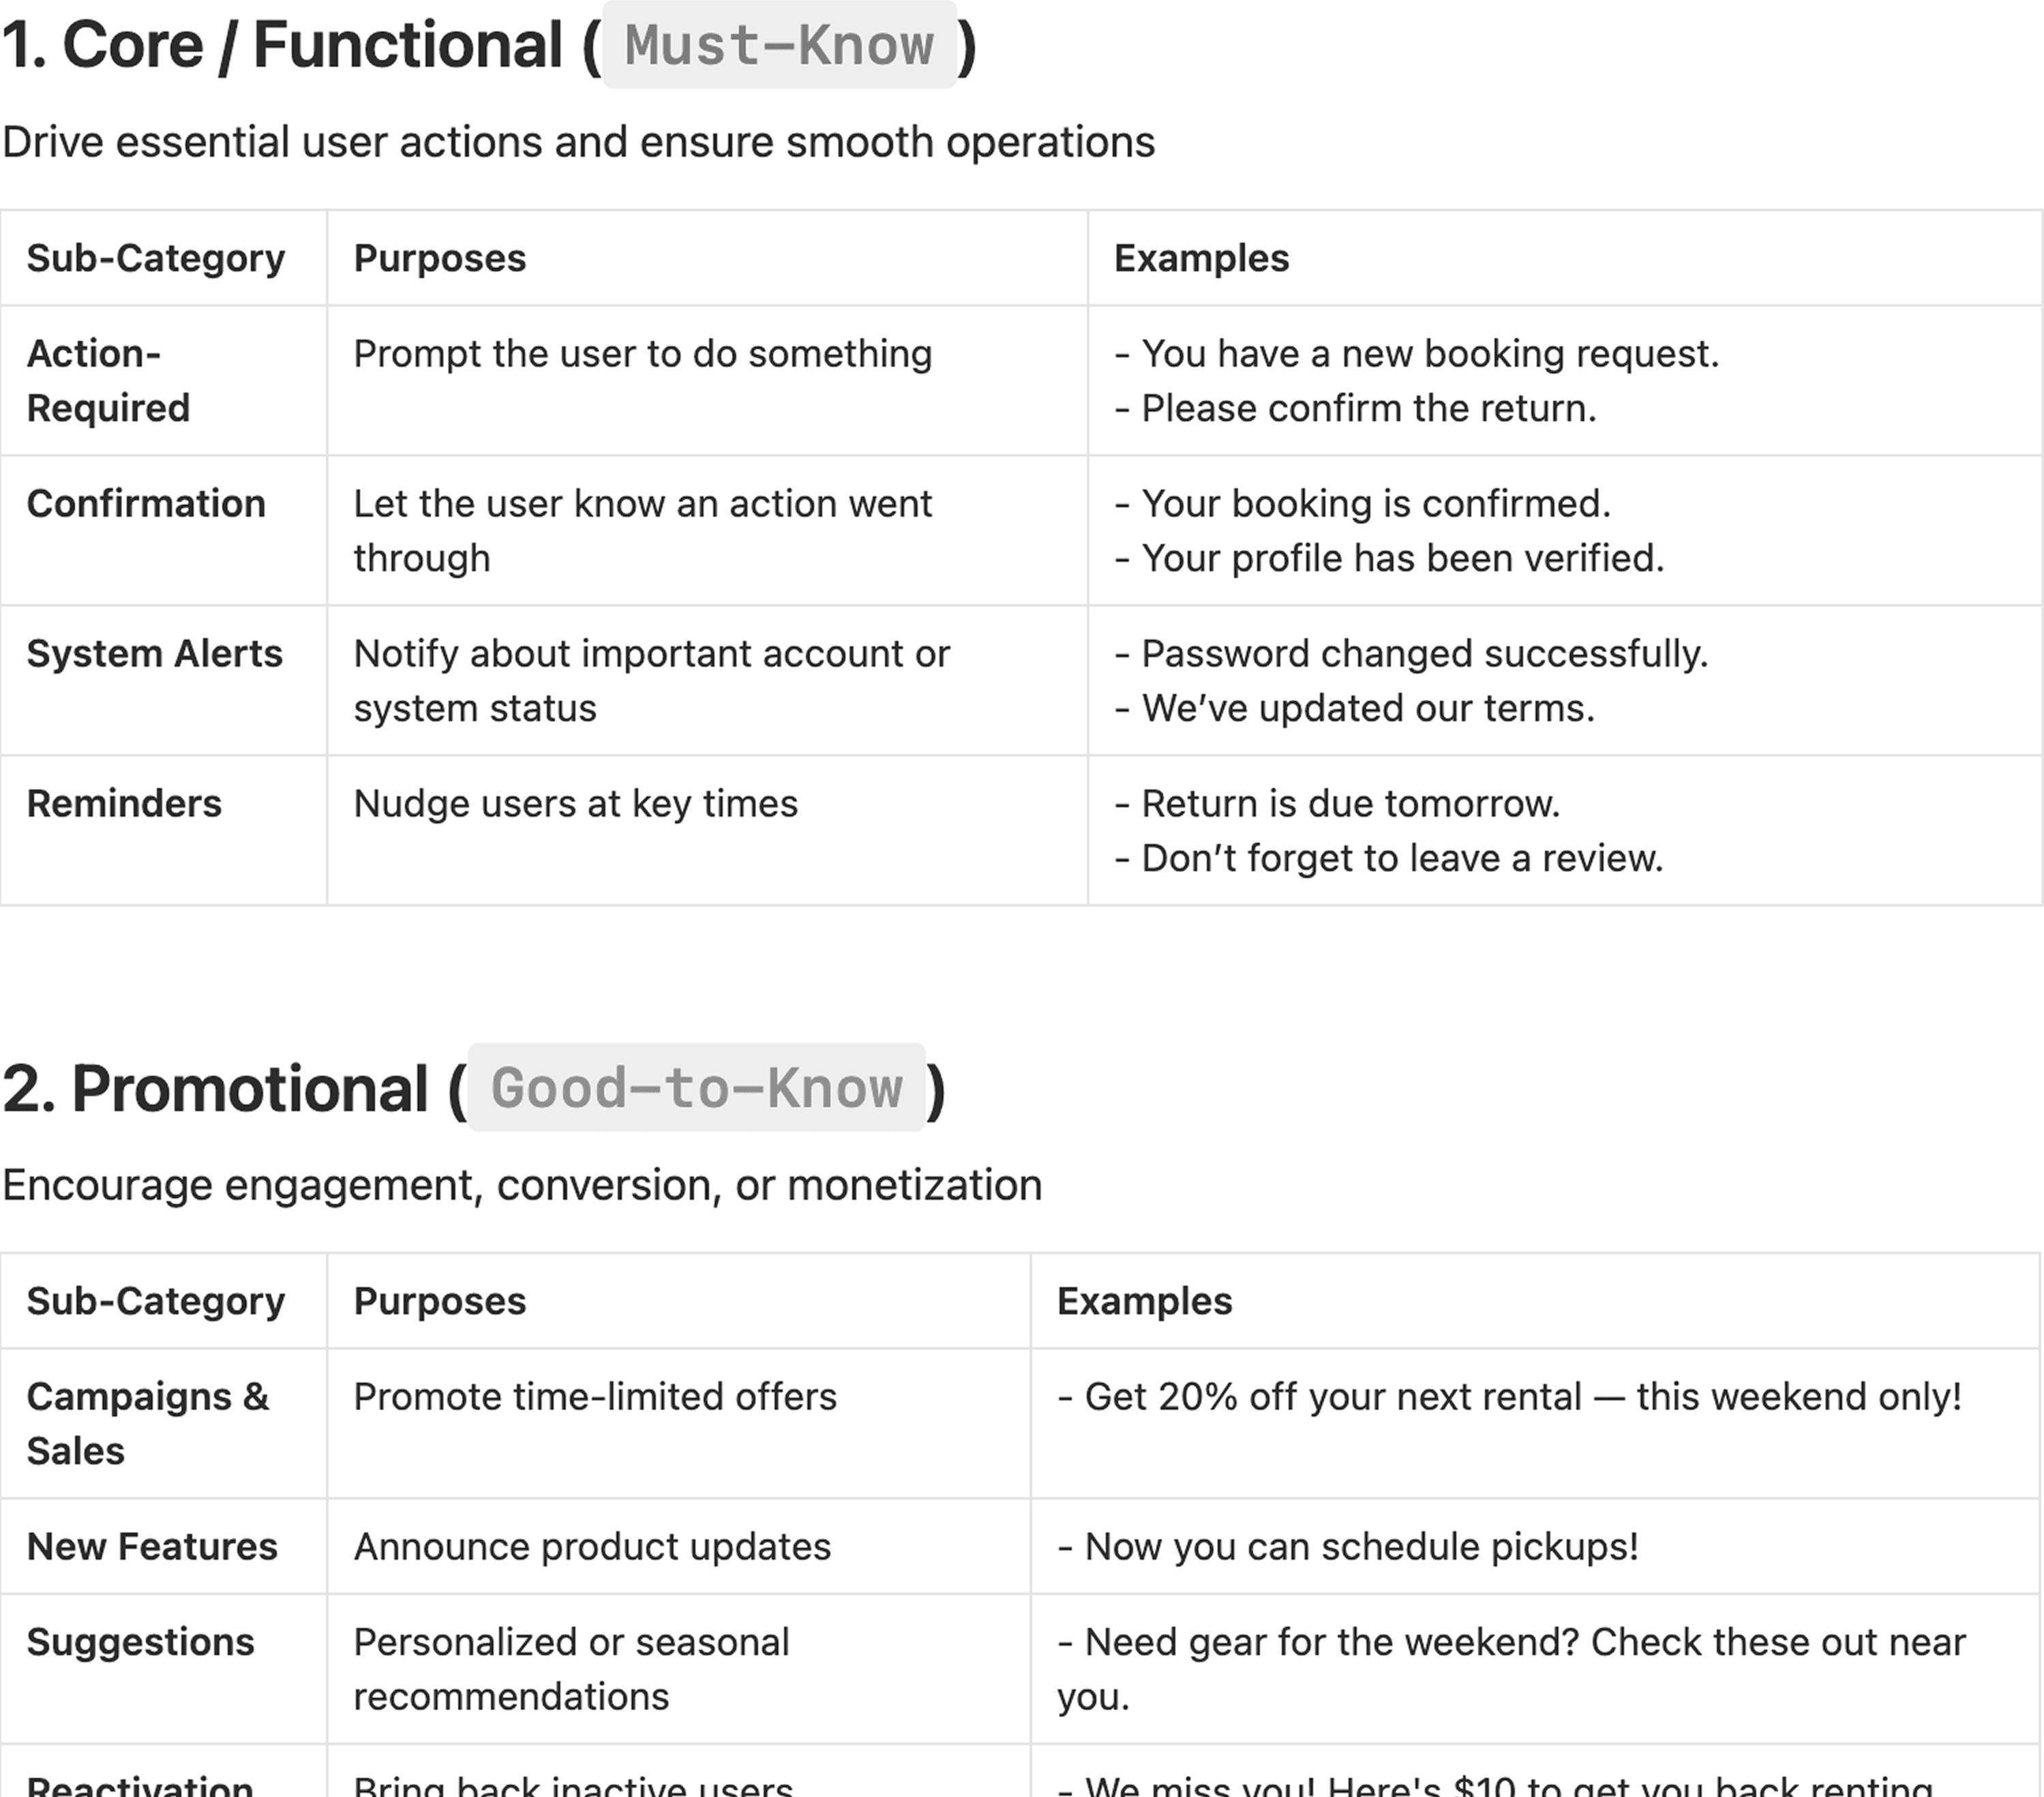This screenshot has width=2044, height=1797.
Task: Click the "Campaigns & Sales" cell
Action: [x=148, y=1423]
